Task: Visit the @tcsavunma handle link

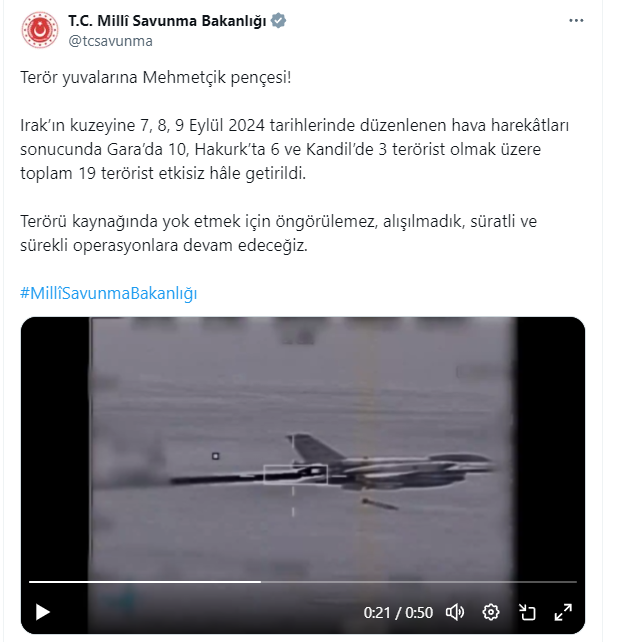Action: click(111, 41)
